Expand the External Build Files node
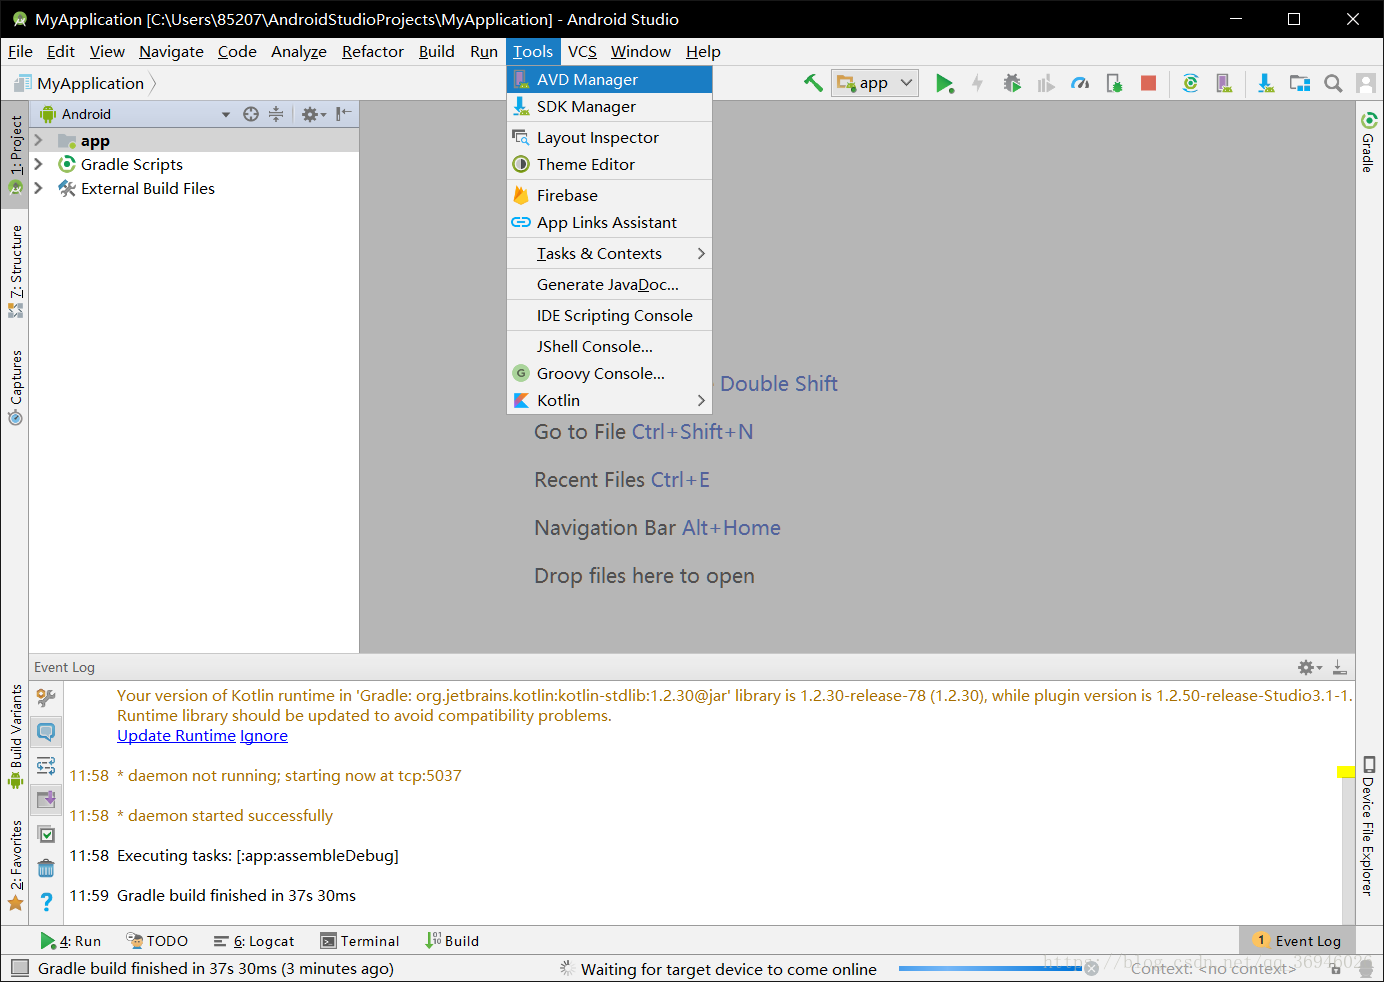 click(39, 188)
